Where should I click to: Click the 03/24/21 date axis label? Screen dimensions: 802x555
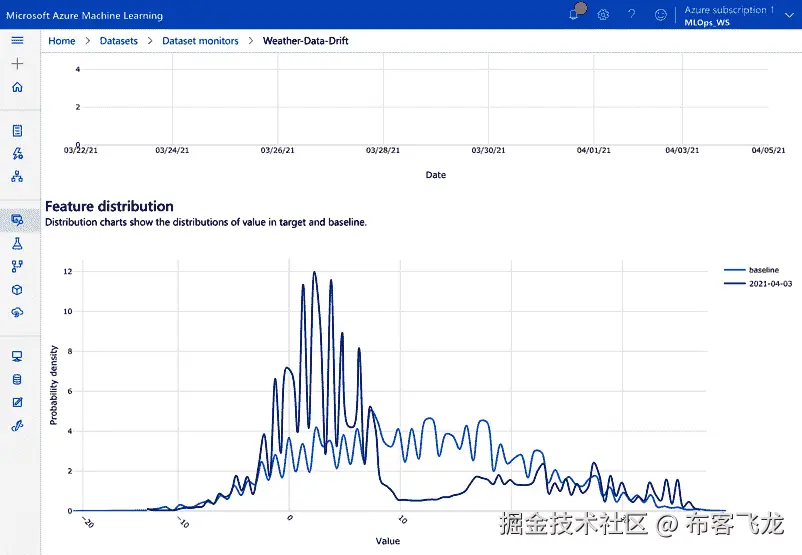pyautogui.click(x=172, y=150)
